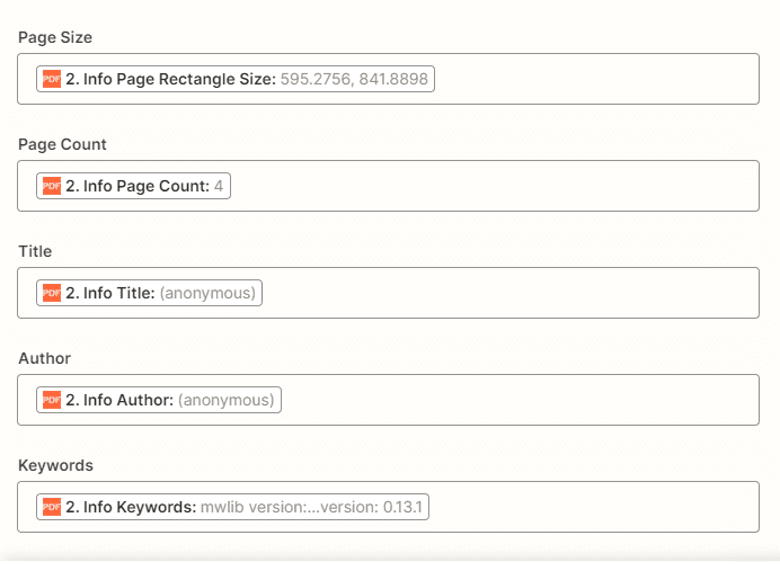Click PDF icon in Info Author pill
780x565 pixels.
pyautogui.click(x=52, y=400)
